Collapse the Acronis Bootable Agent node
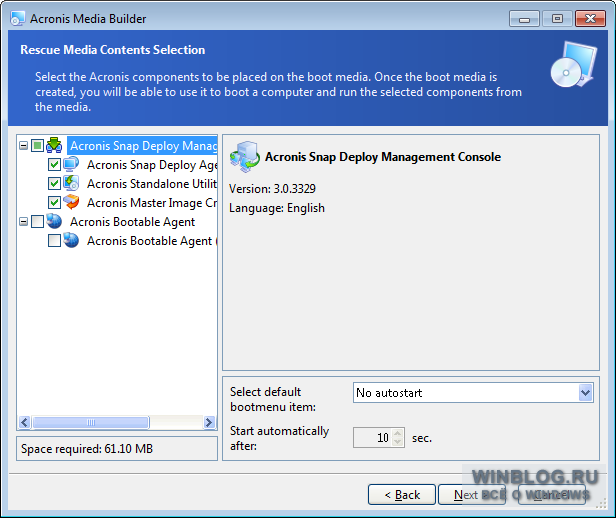This screenshot has width=616, height=518. click(24, 221)
